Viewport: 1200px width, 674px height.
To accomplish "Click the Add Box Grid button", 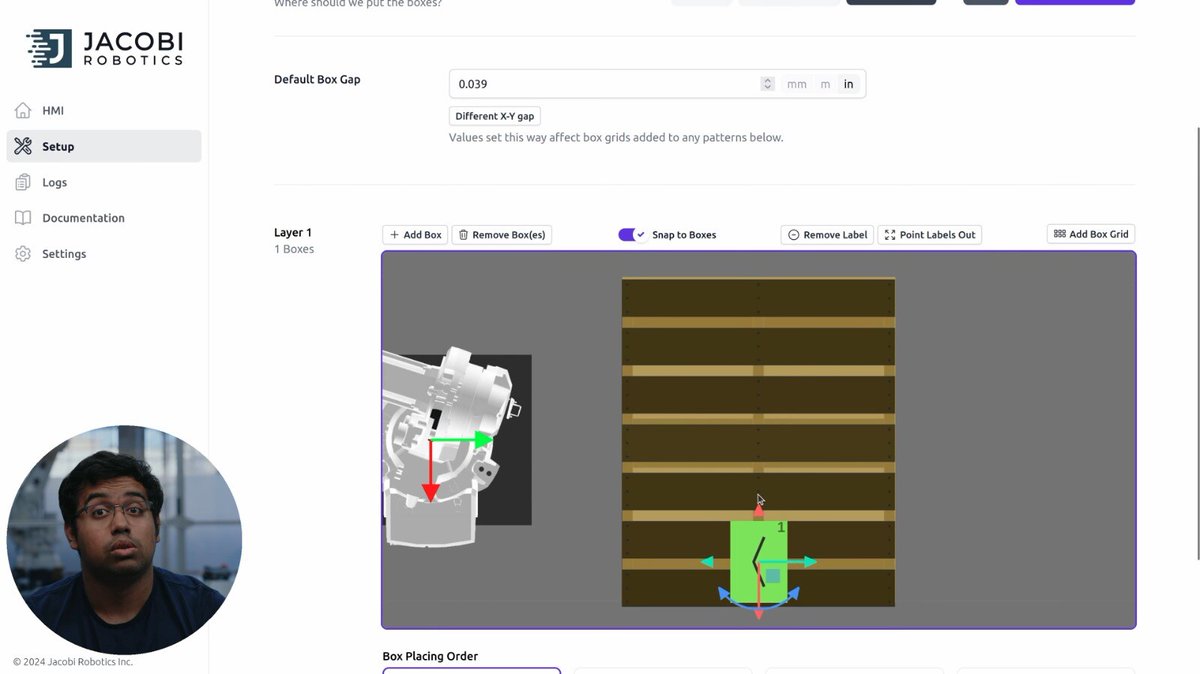I will click(1091, 234).
